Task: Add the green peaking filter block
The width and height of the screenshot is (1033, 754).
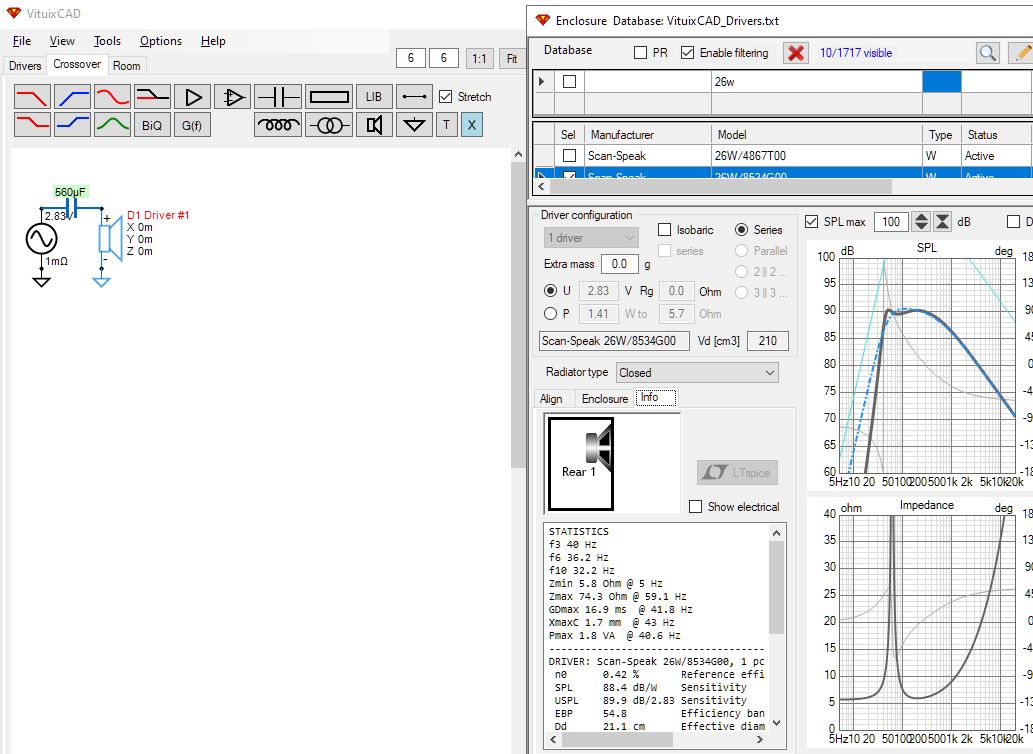Action: 112,124
